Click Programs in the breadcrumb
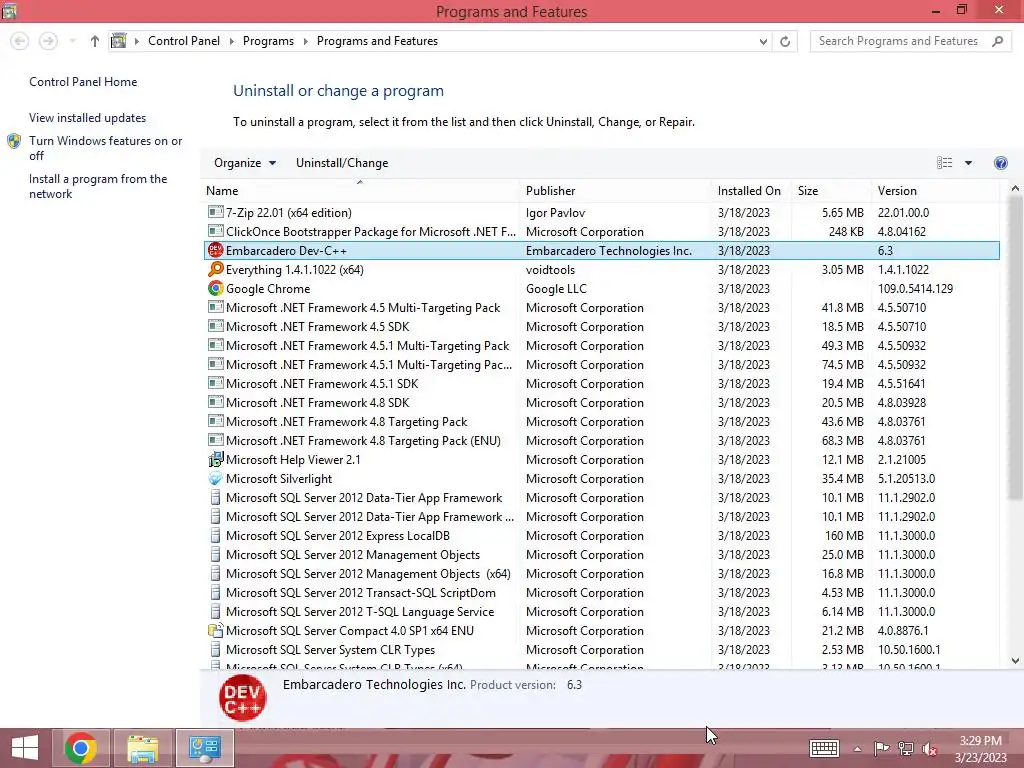Screen dimensions: 1024x768 pos(268,41)
